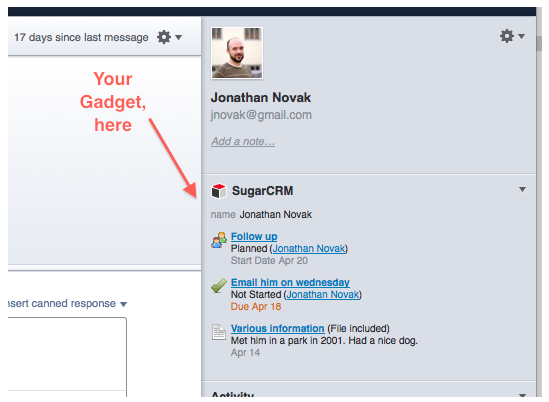Open the Various information note link

pos(278,328)
